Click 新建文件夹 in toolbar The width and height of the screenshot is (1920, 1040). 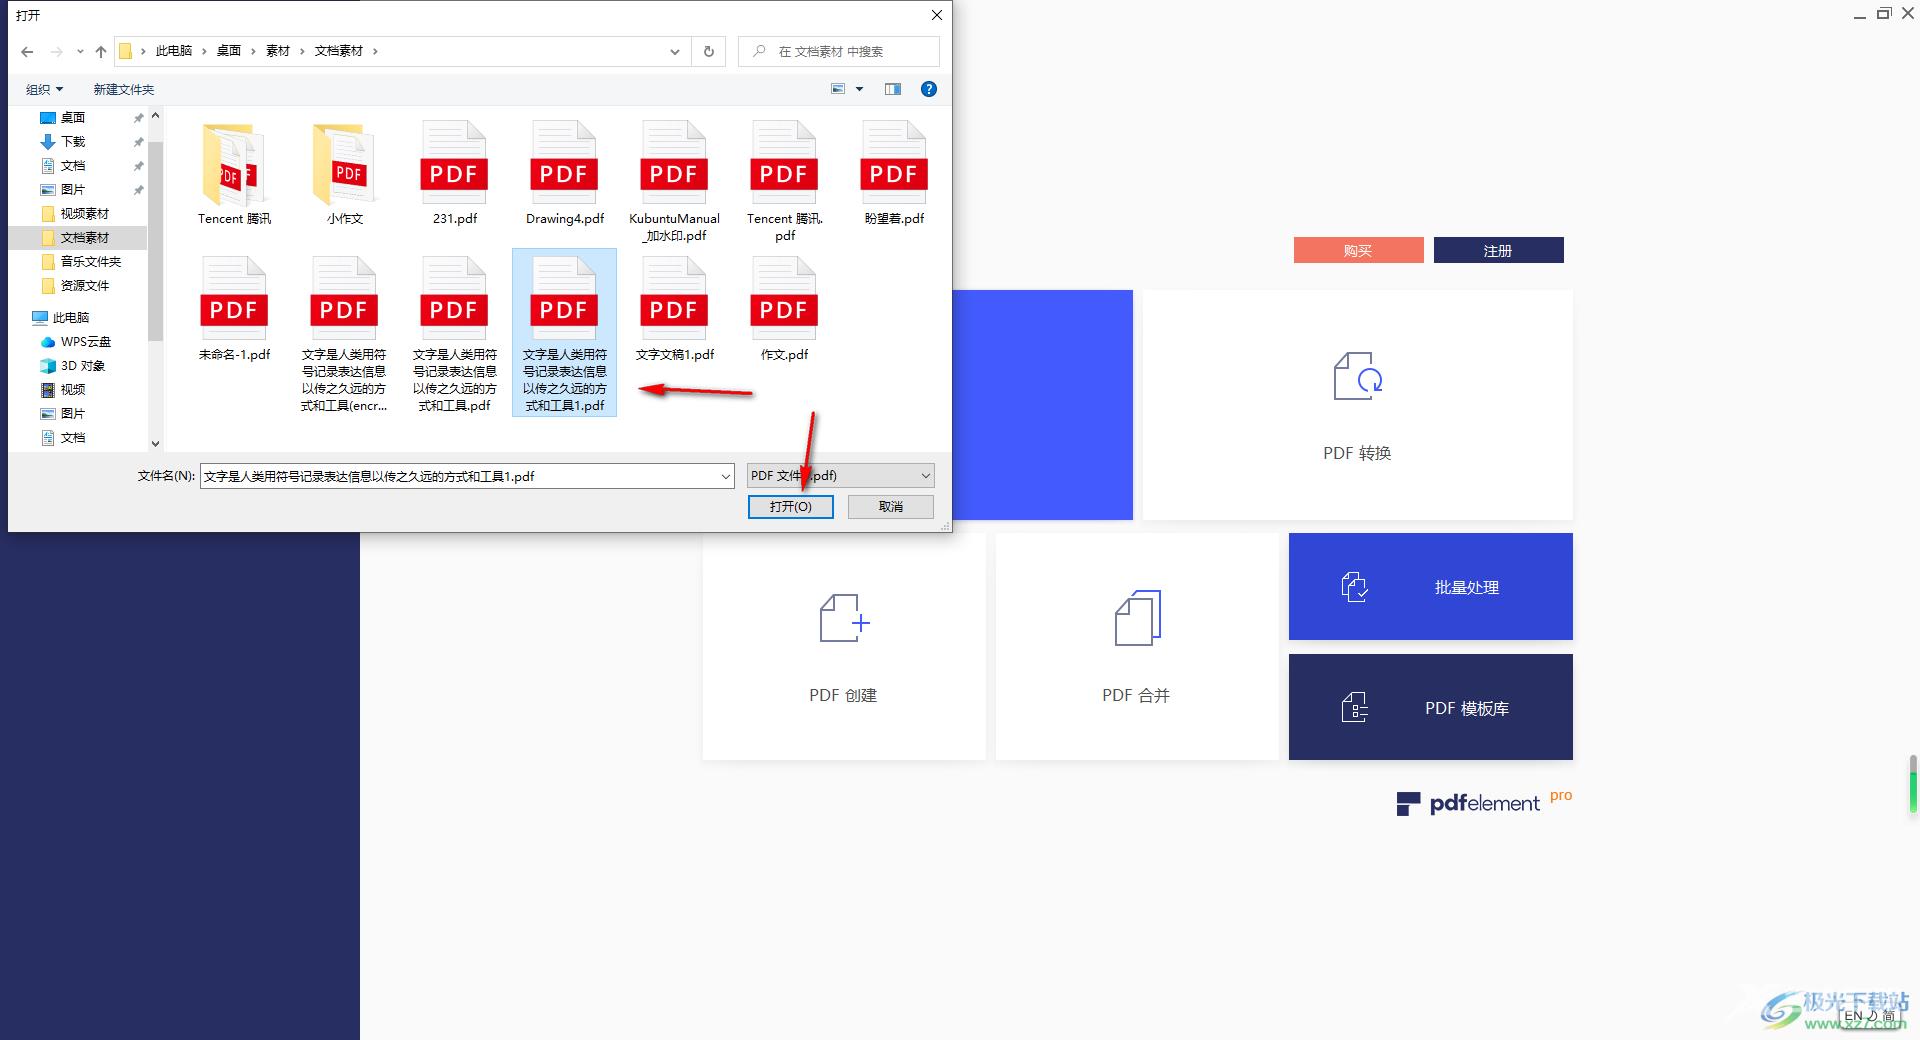point(124,89)
